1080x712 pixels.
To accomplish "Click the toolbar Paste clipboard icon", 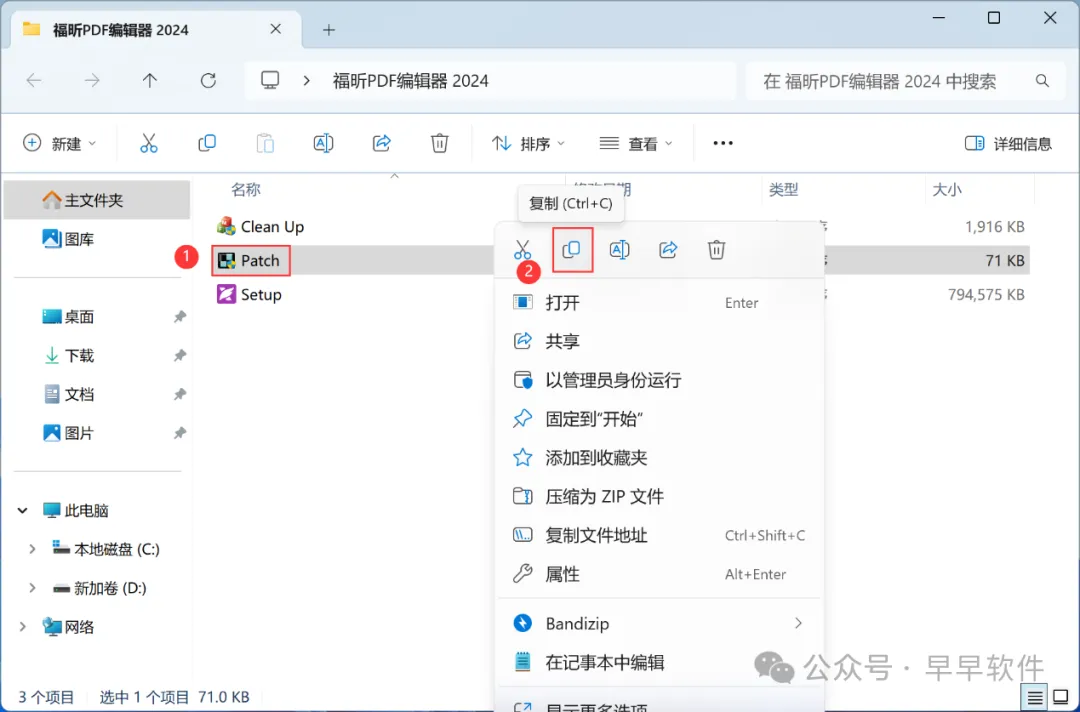I will pyautogui.click(x=265, y=143).
